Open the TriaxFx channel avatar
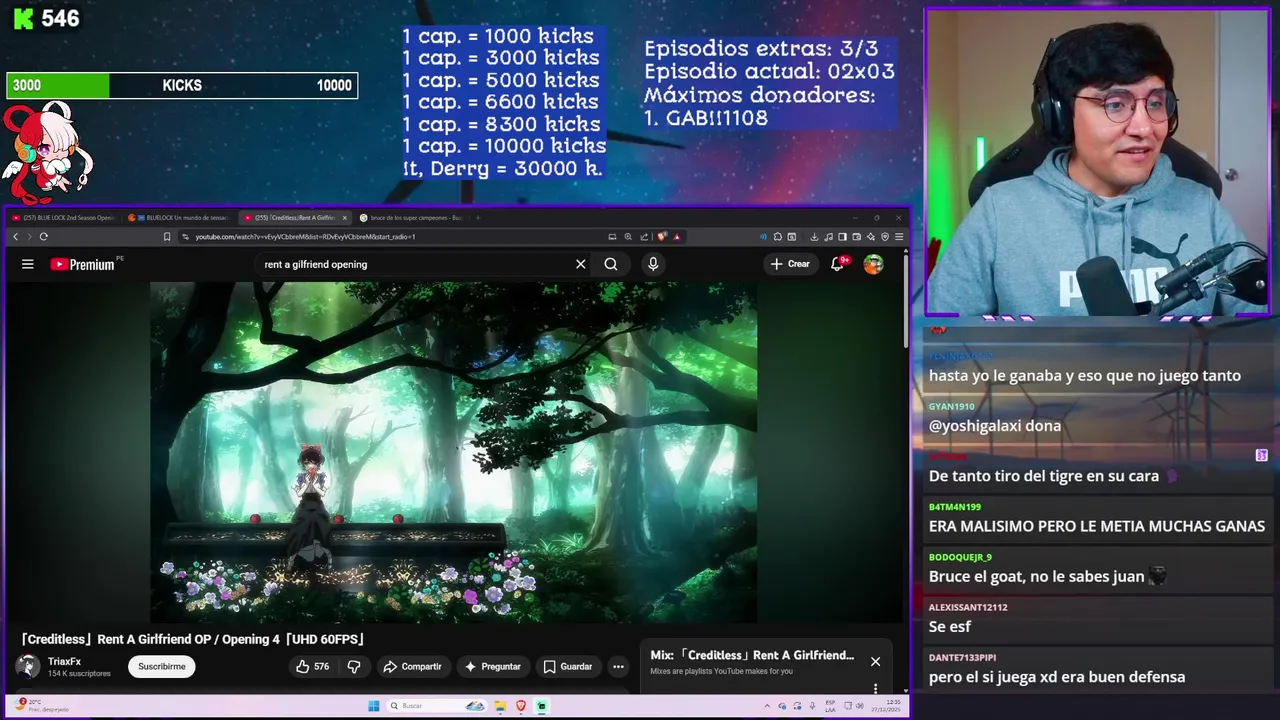 pos(27,666)
